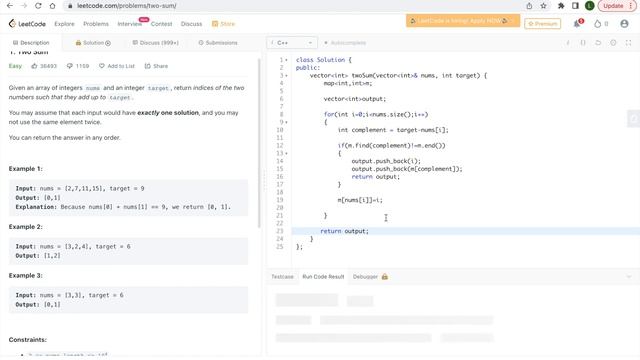The image size is (640, 360).
Task: Click code line 'm[nums[i]]=i;'
Action: 360,200
